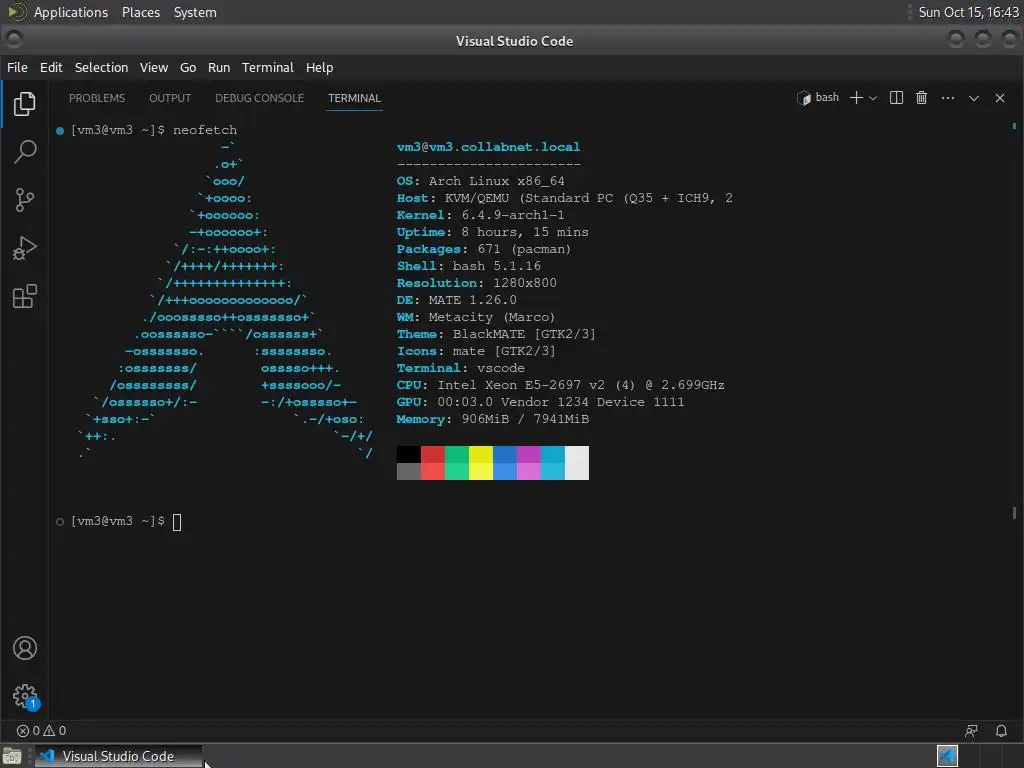The image size is (1024, 768).
Task: Open the Search view in activity bar
Action: click(24, 152)
